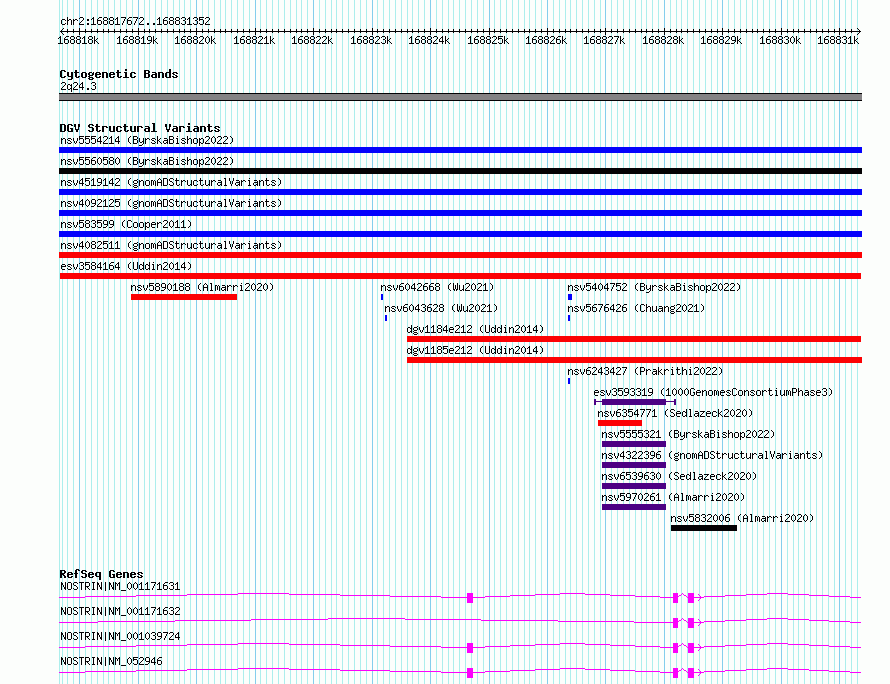Click nsv6243427 (Prakrithi2022) label
Viewport: 890px width, 684px height.
click(645, 371)
